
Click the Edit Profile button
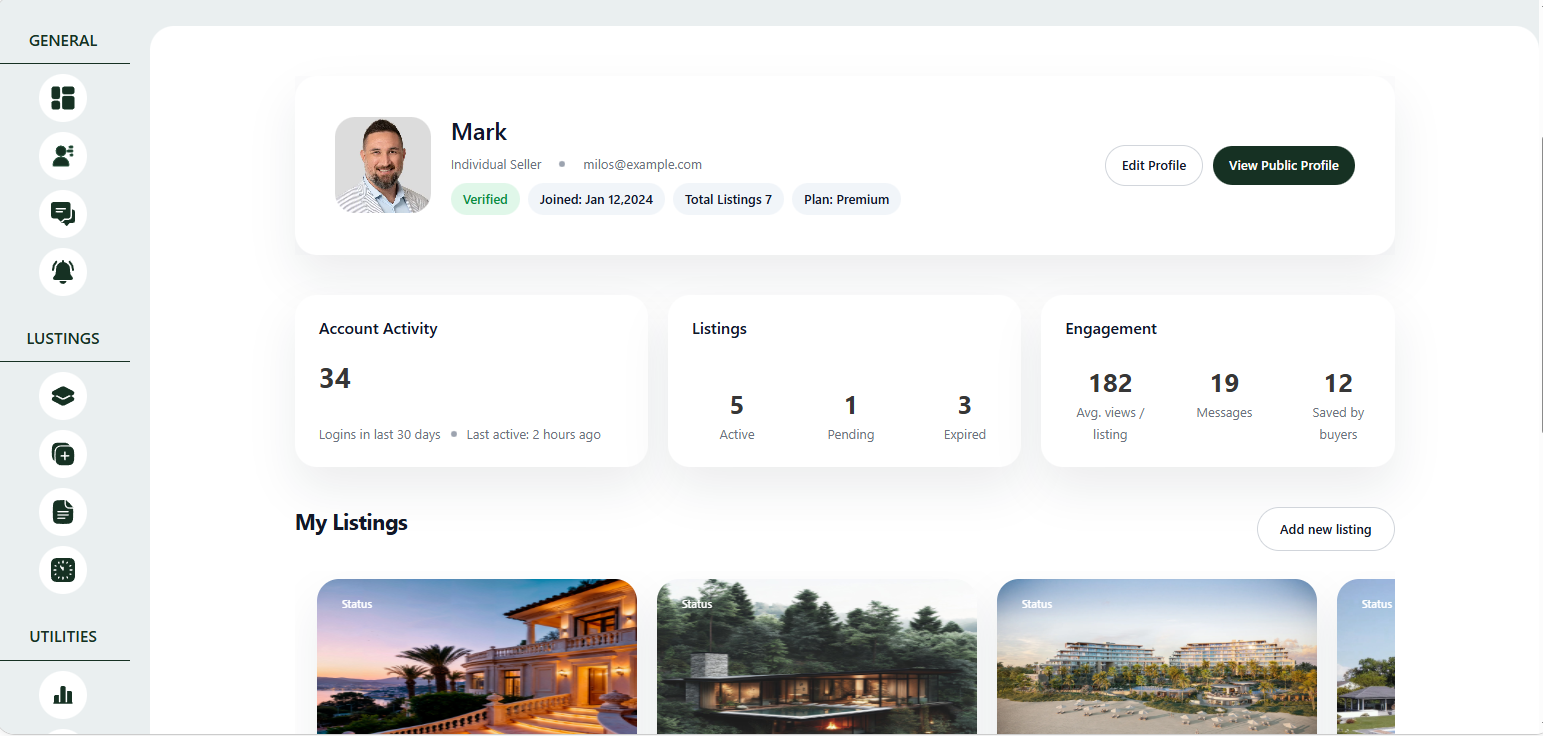coord(1153,166)
